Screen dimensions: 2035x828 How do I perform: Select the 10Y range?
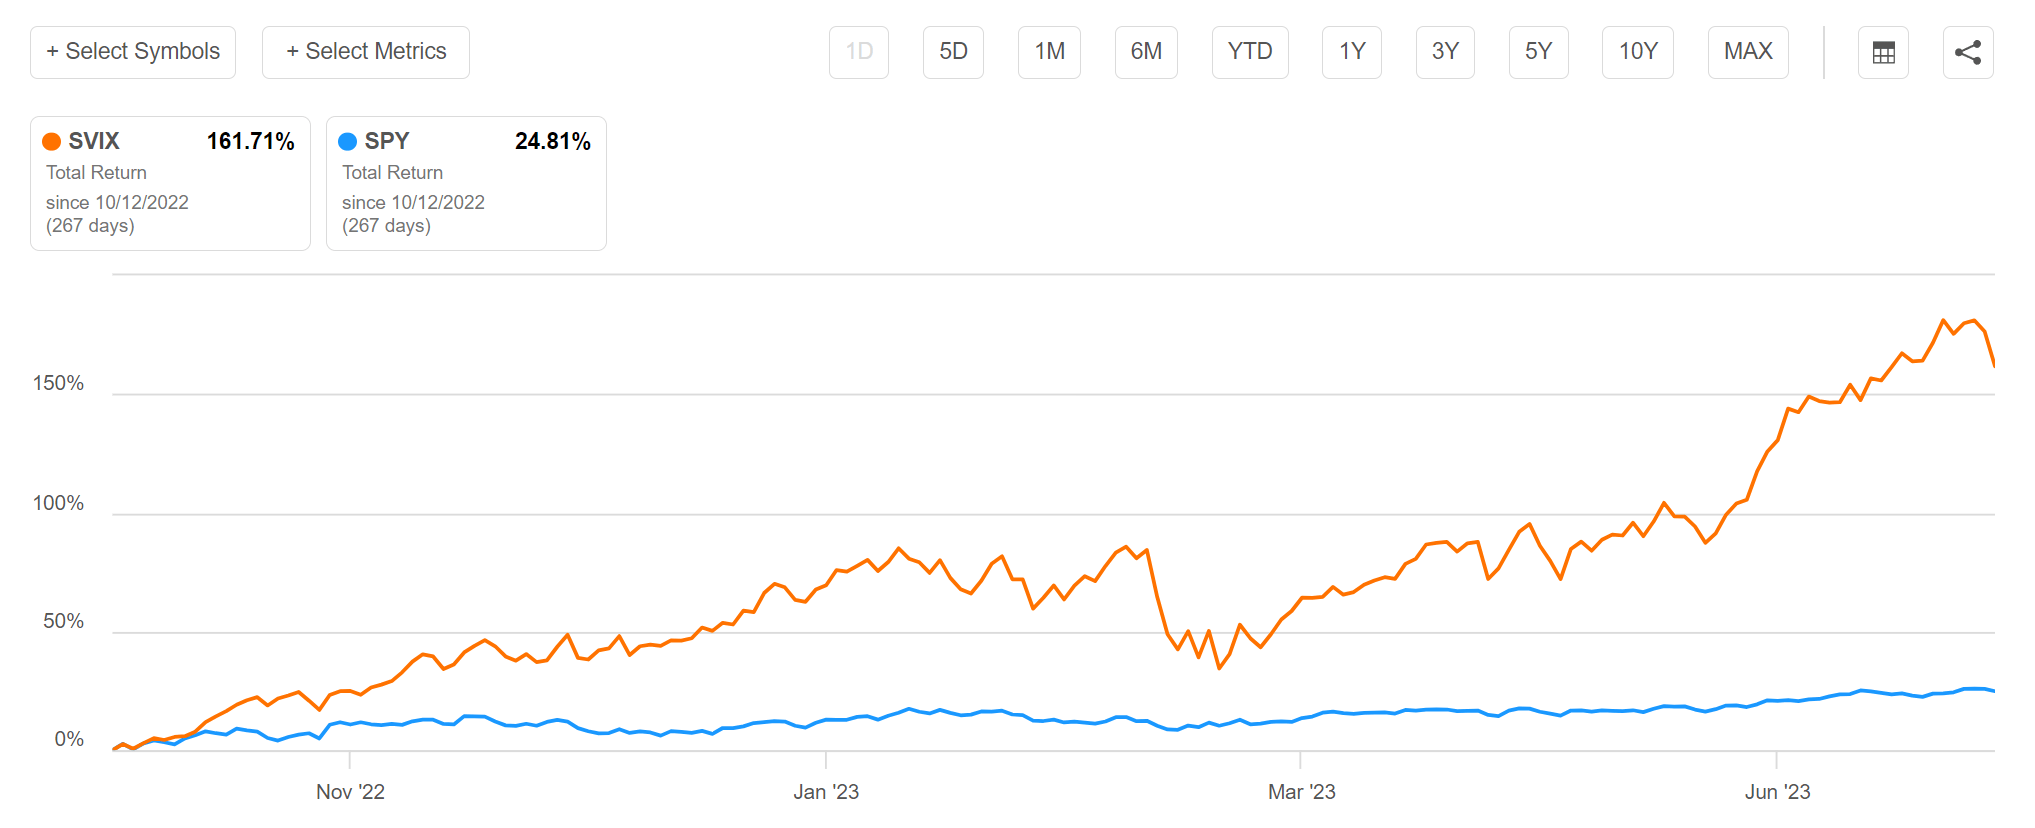(1637, 52)
